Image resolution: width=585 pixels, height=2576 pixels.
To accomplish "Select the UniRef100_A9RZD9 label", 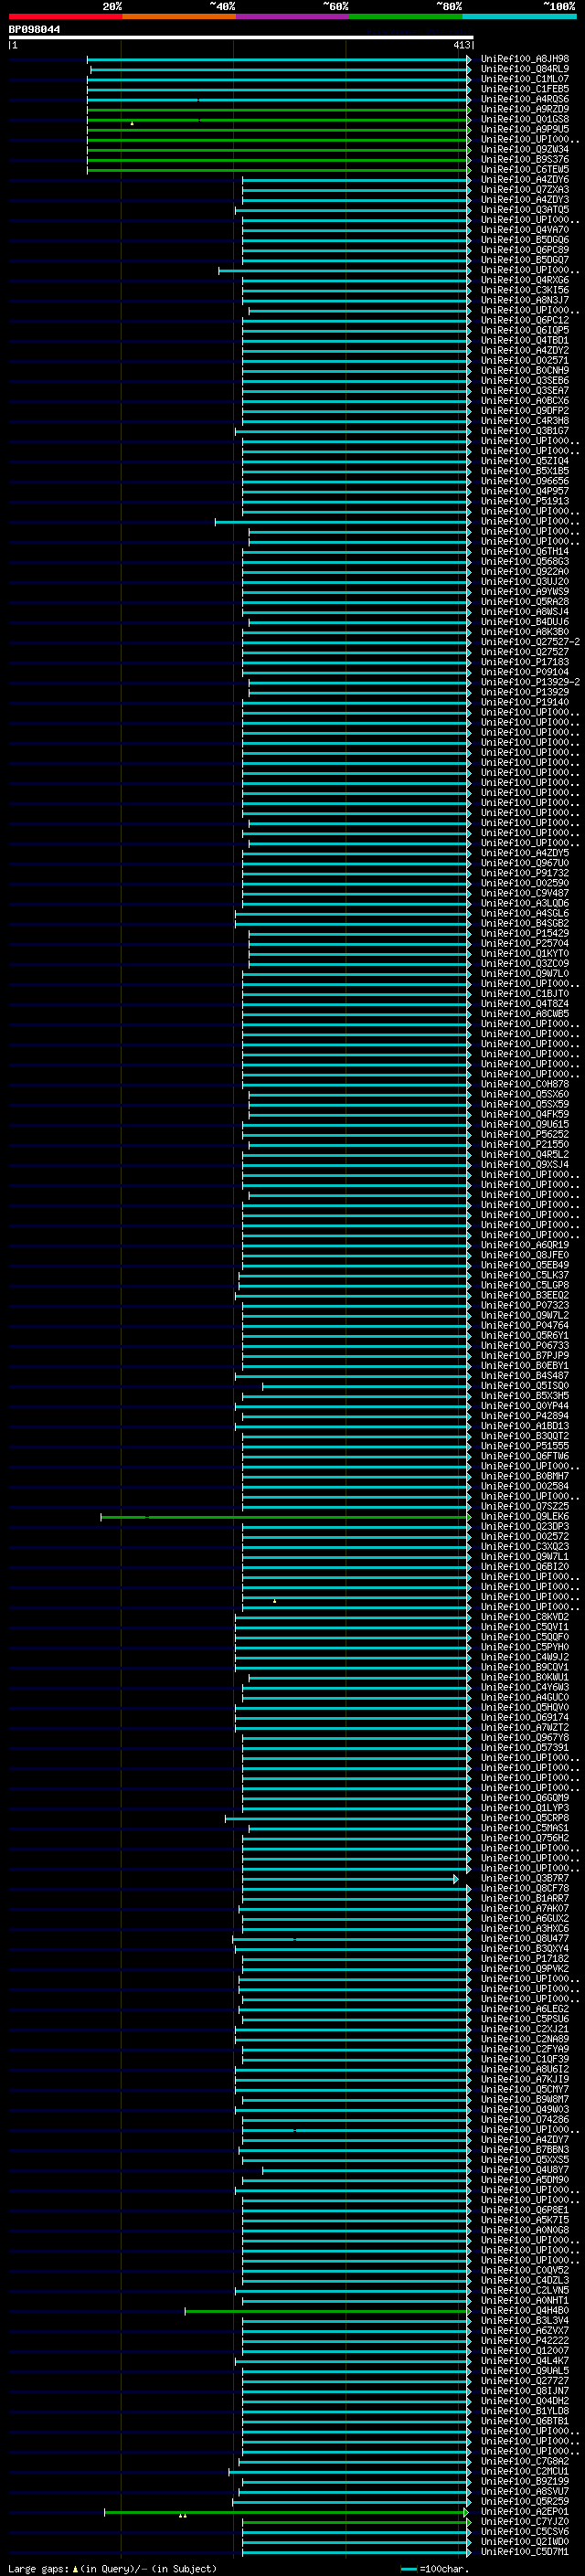I will coord(524,109).
